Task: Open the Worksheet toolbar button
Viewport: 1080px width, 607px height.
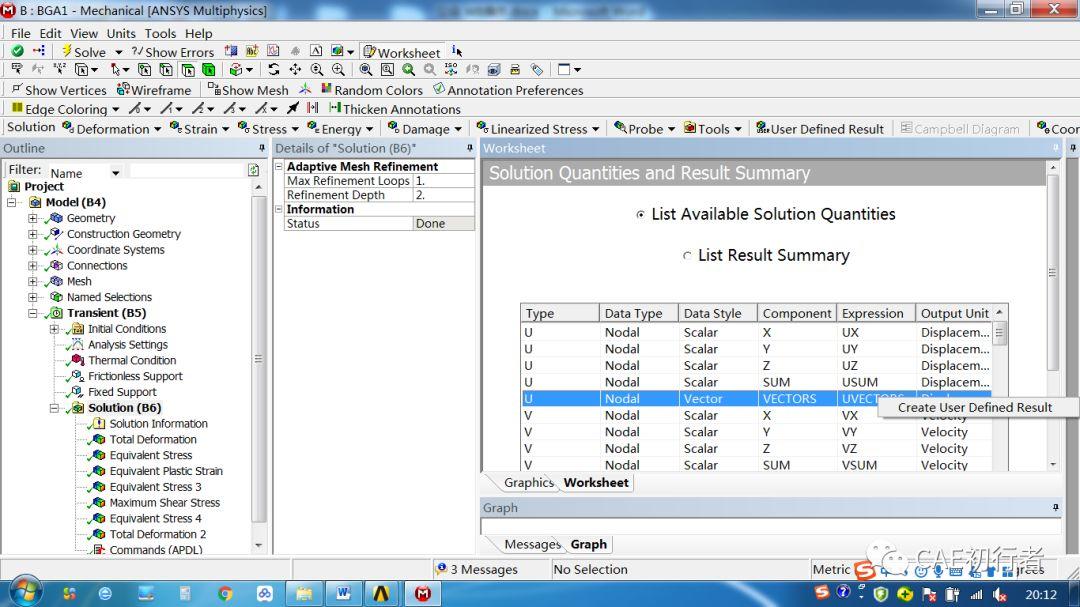Action: point(402,52)
